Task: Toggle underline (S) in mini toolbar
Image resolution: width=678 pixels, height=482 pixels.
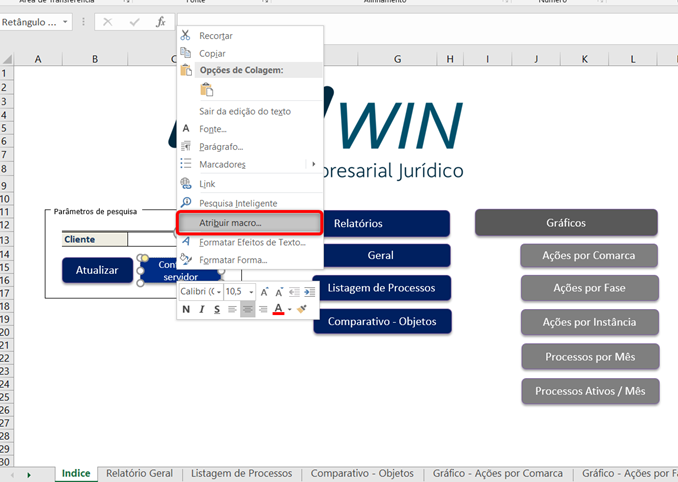Action: point(217,309)
